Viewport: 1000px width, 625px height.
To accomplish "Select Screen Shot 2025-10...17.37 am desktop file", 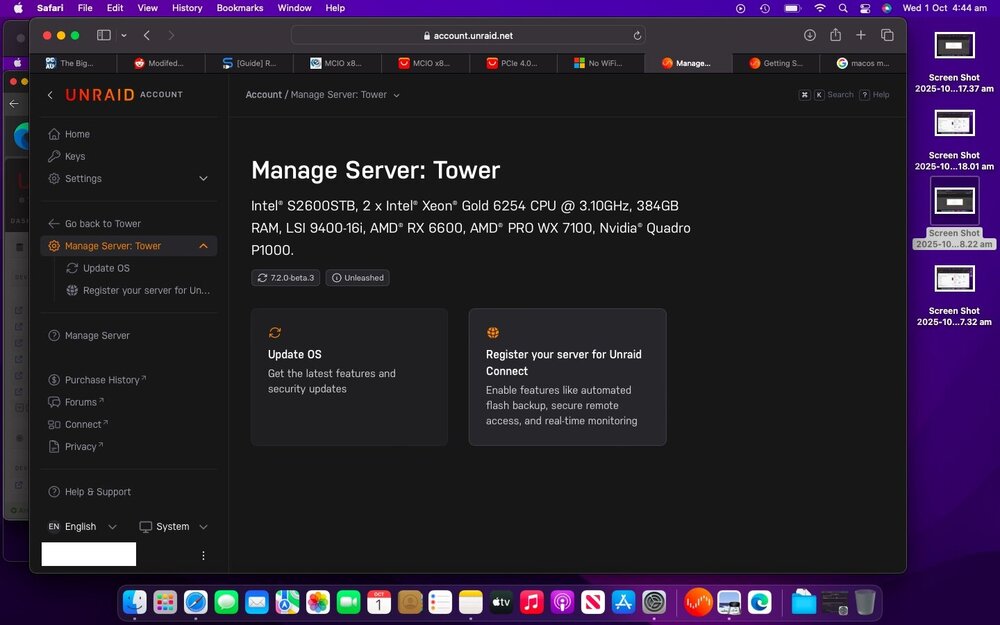I will click(x=954, y=62).
